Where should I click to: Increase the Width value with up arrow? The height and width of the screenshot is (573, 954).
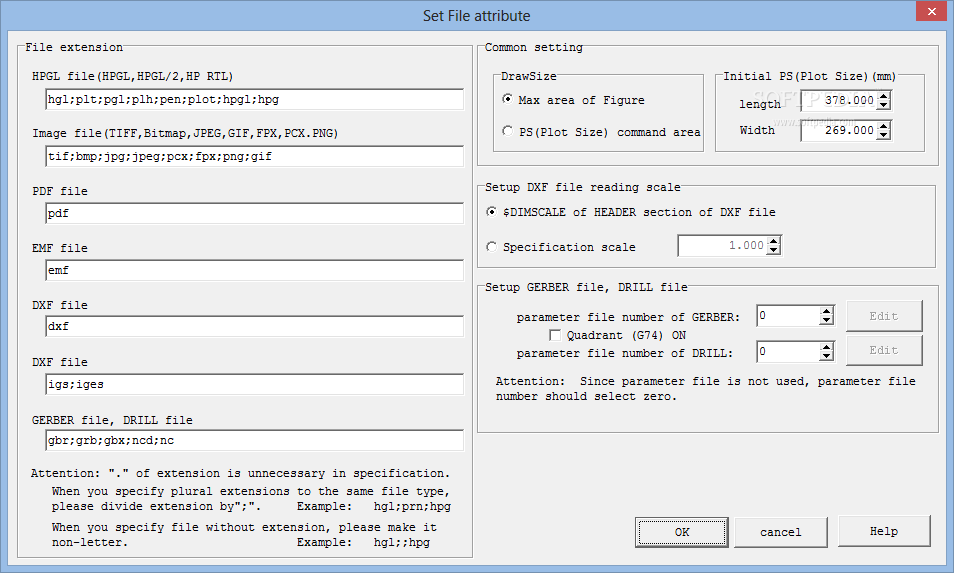(883, 125)
